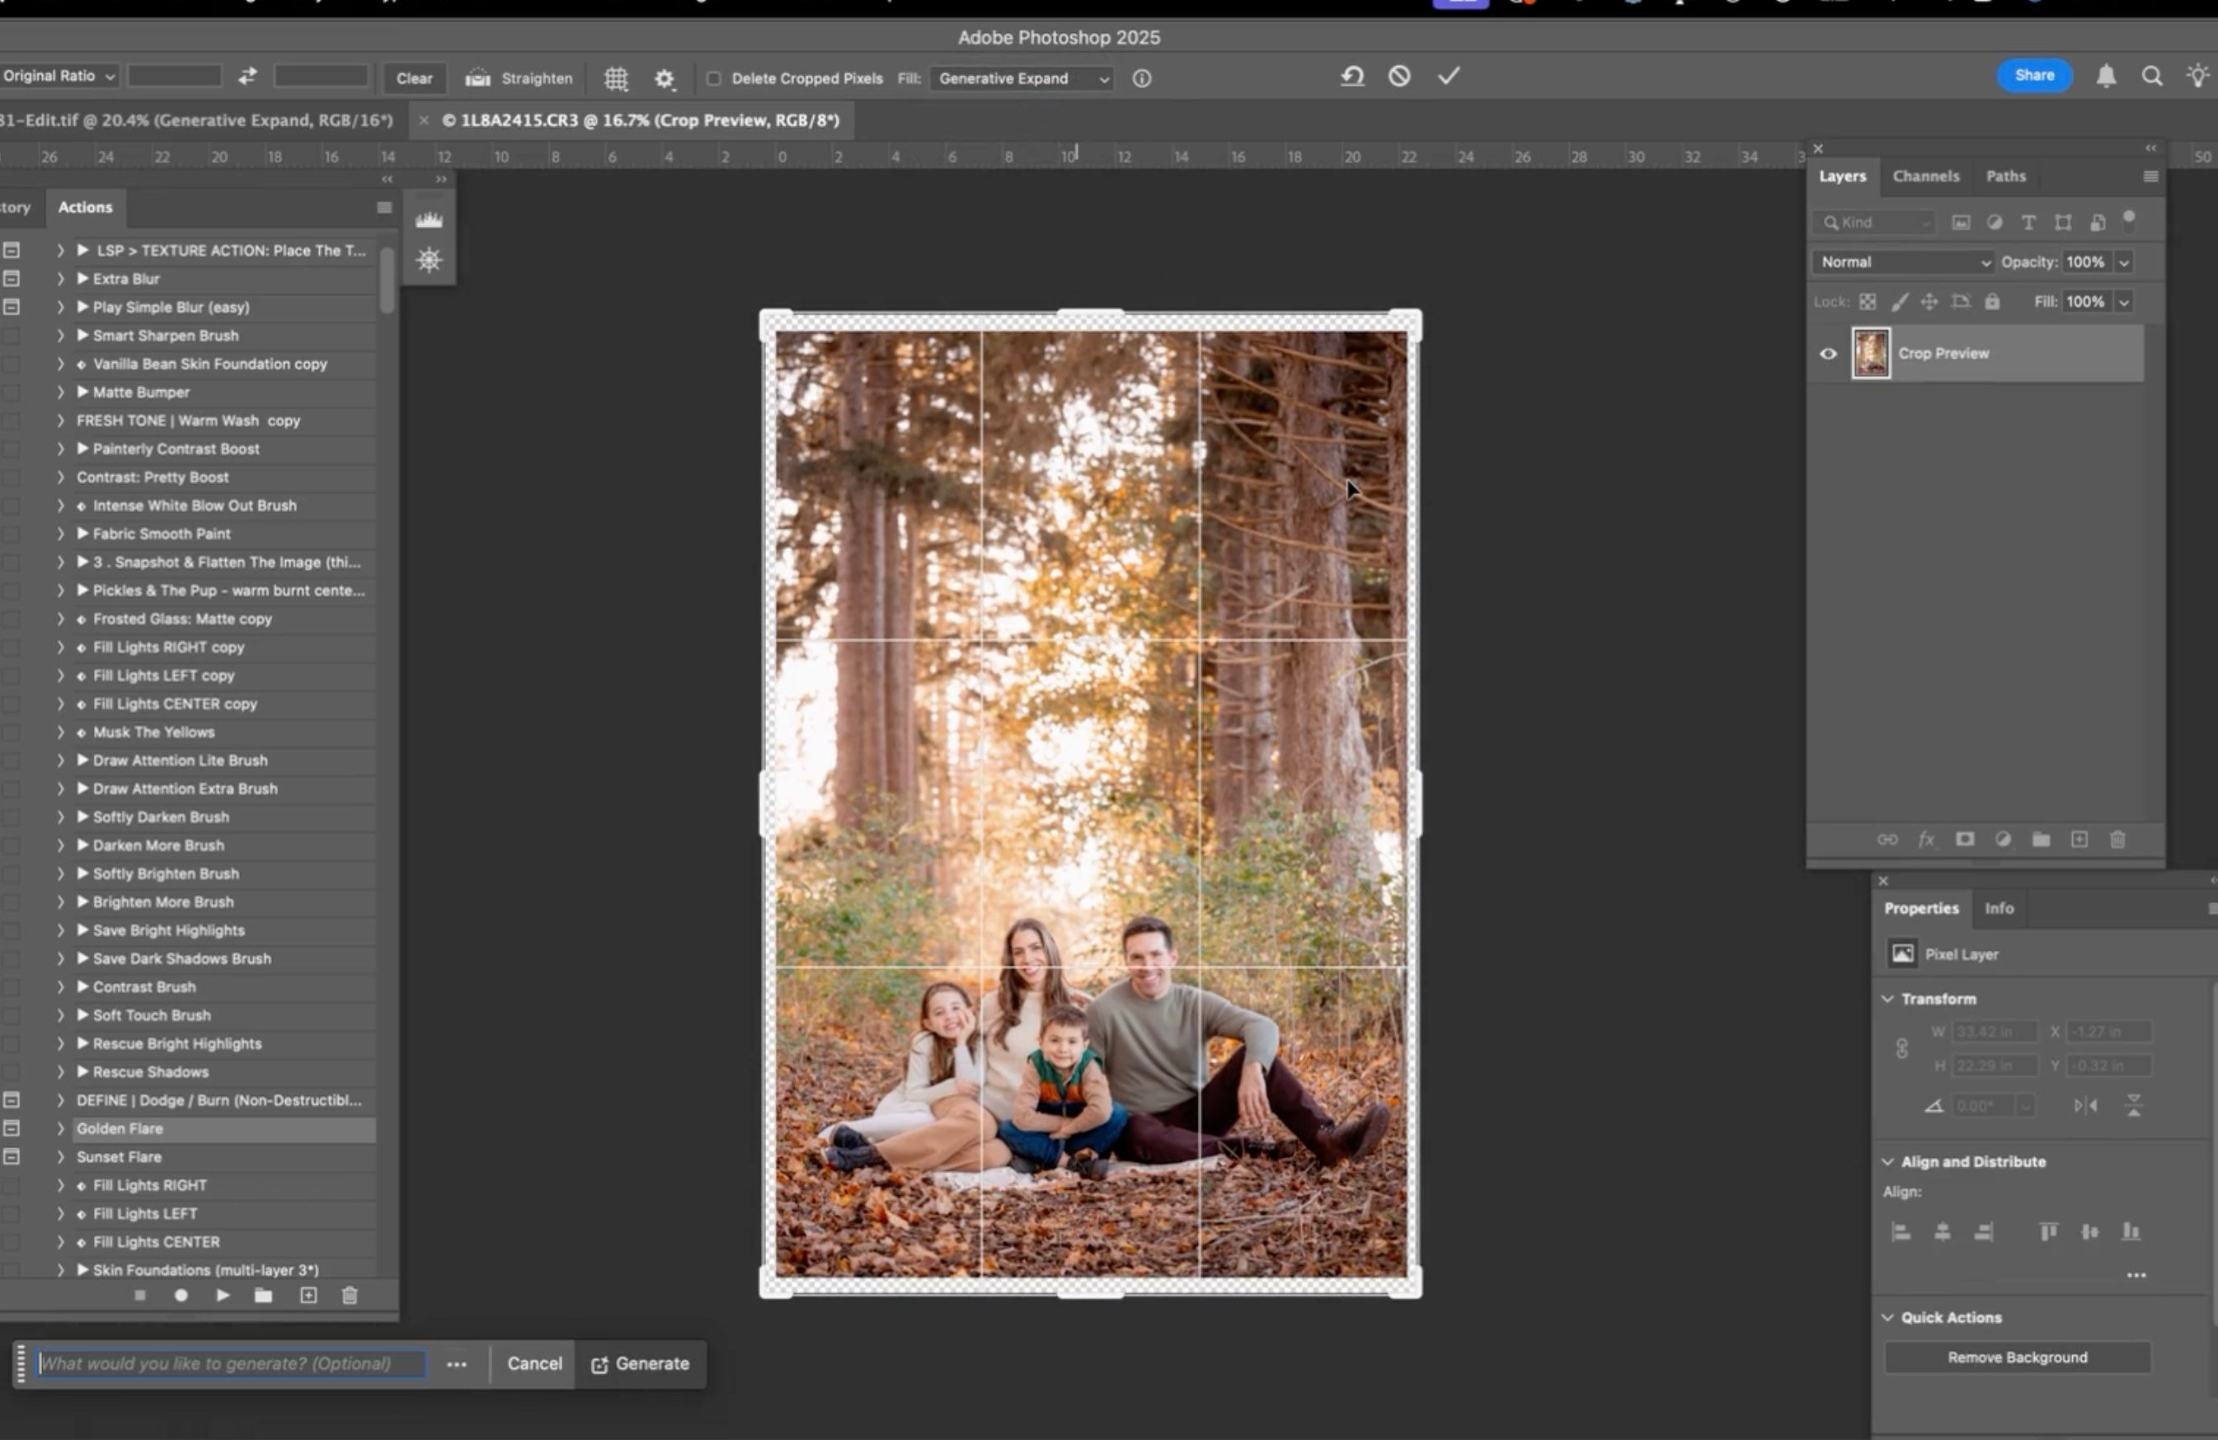Switch to the Info panel tab
Image resolution: width=2218 pixels, height=1440 pixels.
pos(1998,908)
